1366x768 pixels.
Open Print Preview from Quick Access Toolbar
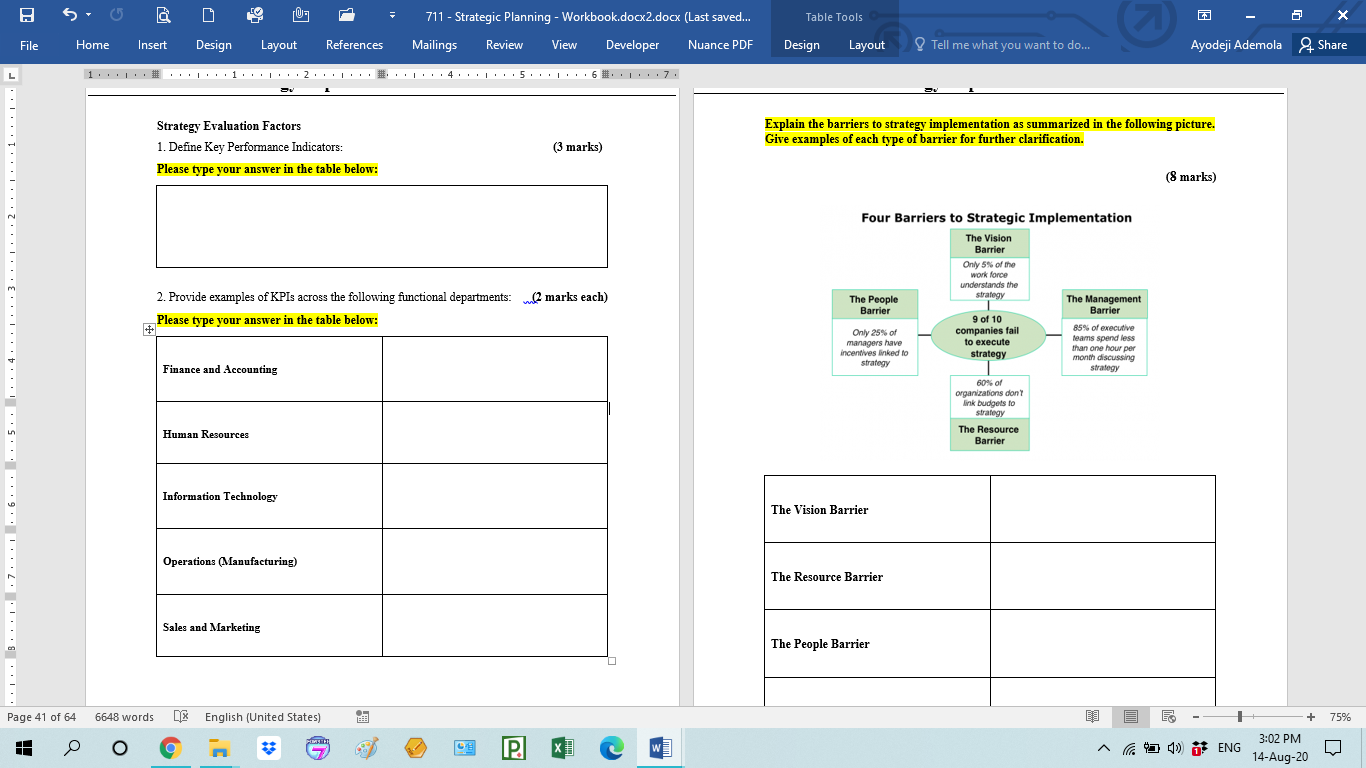(165, 15)
